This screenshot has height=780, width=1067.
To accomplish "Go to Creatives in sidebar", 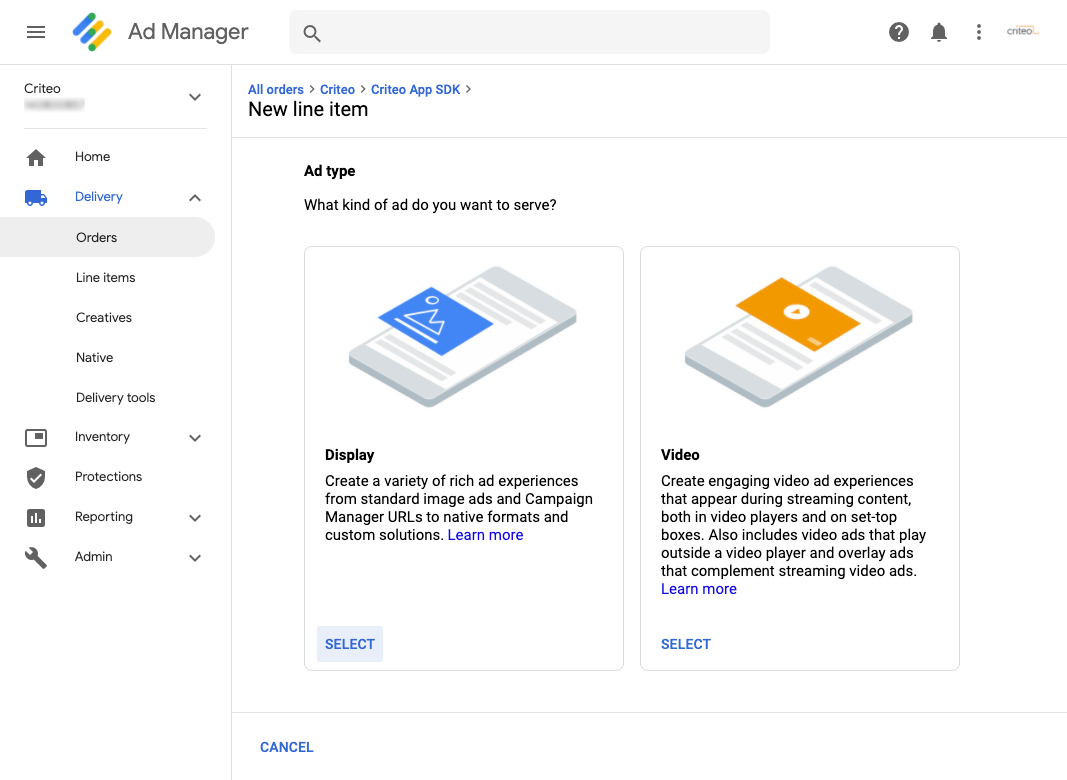I will click(x=104, y=317).
